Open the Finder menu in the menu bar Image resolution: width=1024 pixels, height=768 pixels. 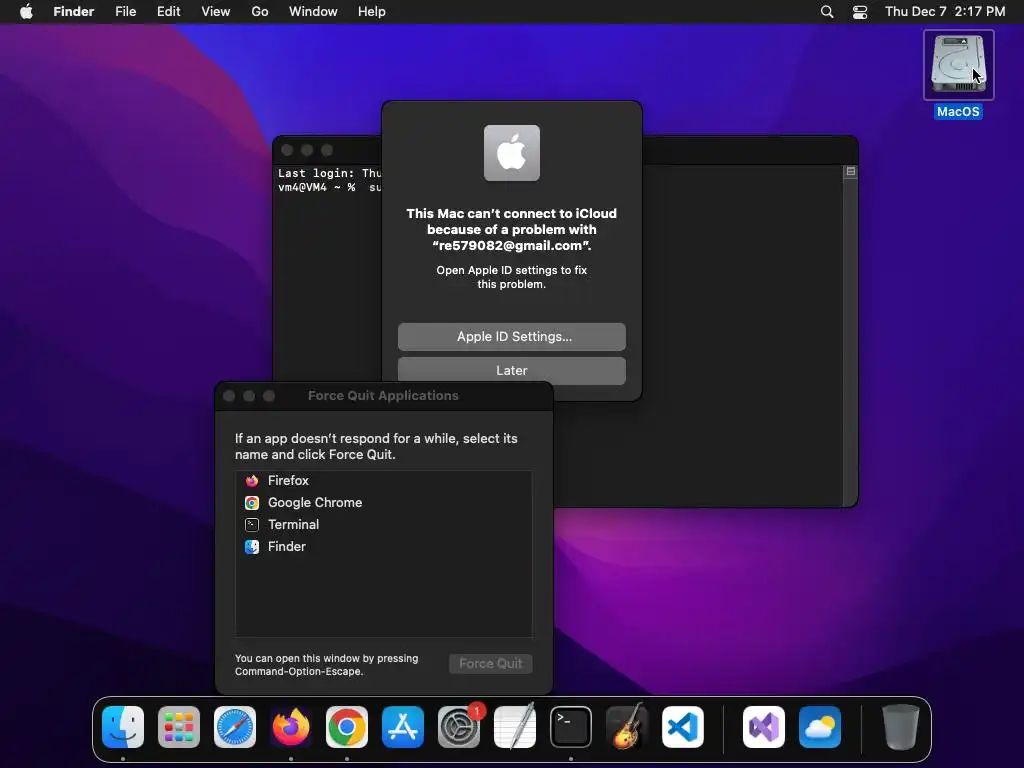[74, 12]
